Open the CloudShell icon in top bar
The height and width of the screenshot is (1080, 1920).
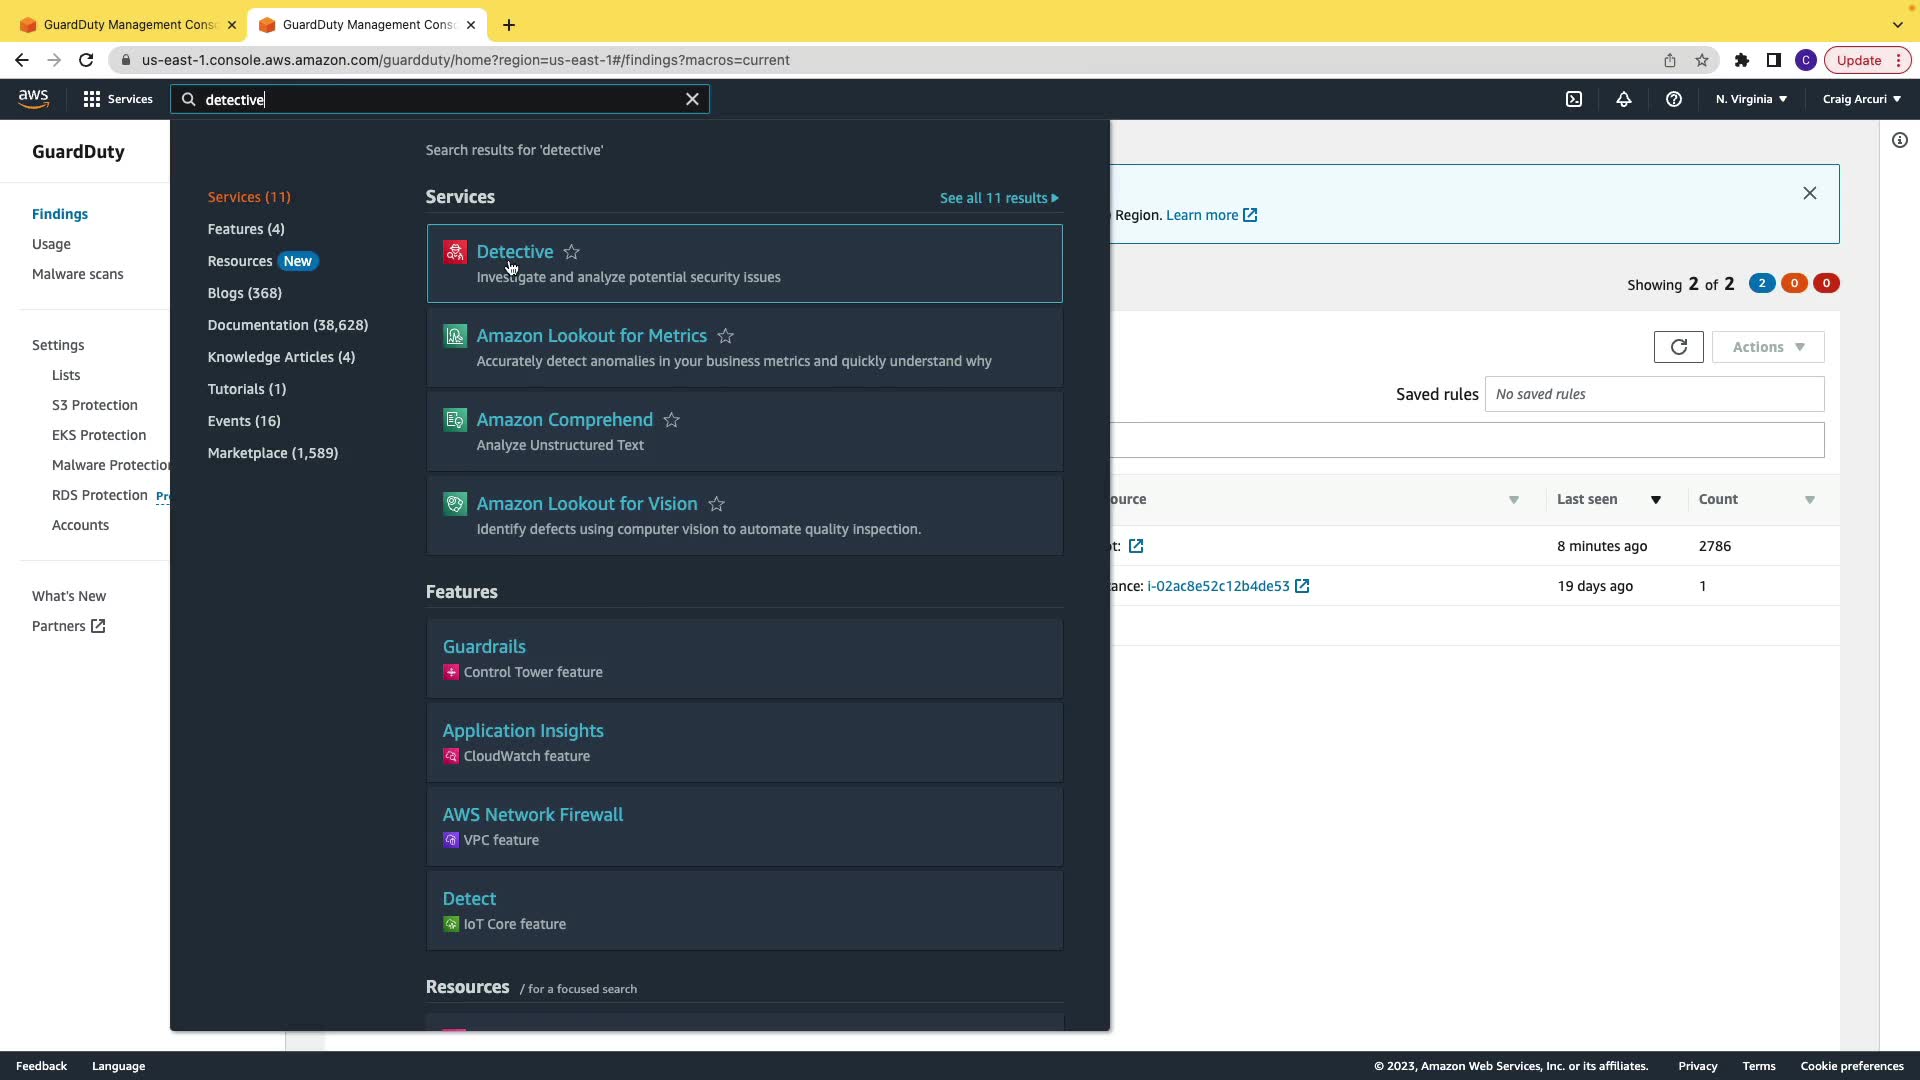(x=1574, y=99)
